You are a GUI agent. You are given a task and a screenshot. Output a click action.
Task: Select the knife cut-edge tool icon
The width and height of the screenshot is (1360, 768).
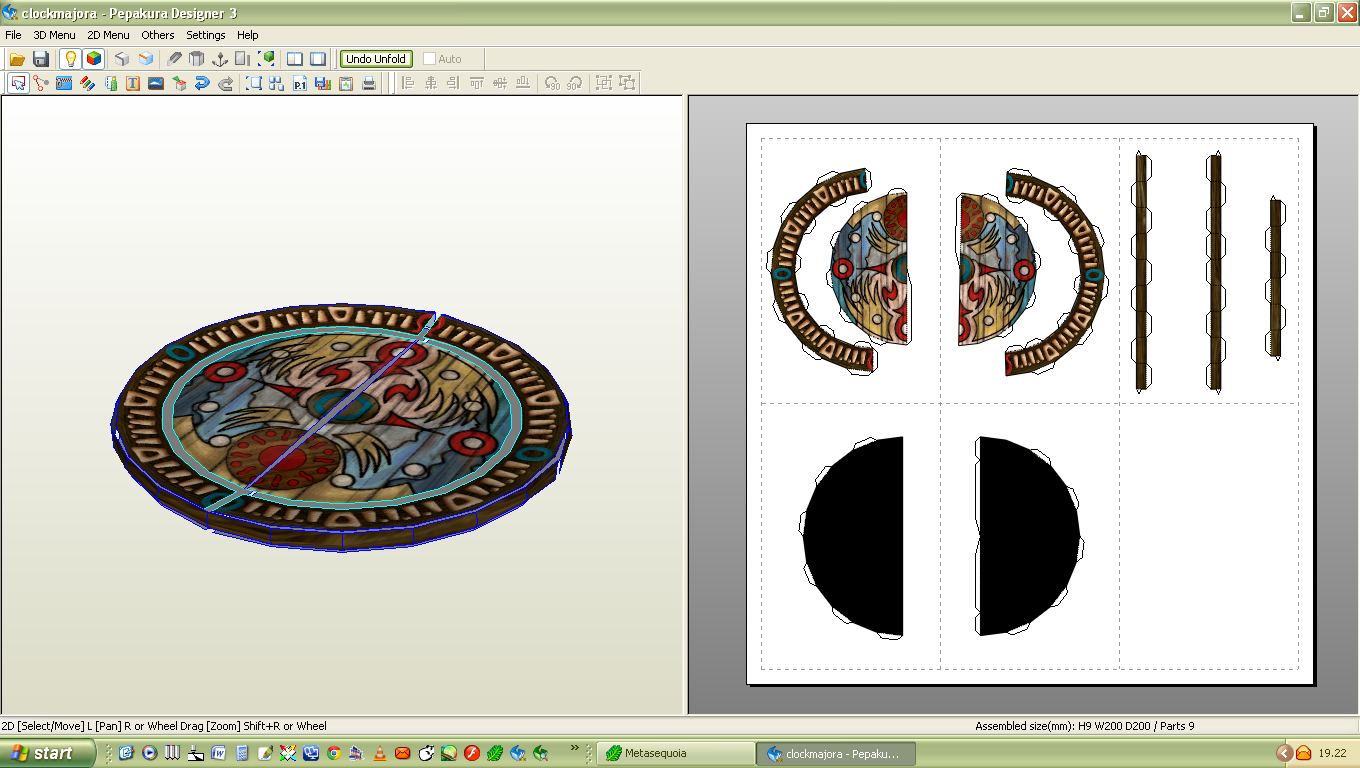coord(174,59)
